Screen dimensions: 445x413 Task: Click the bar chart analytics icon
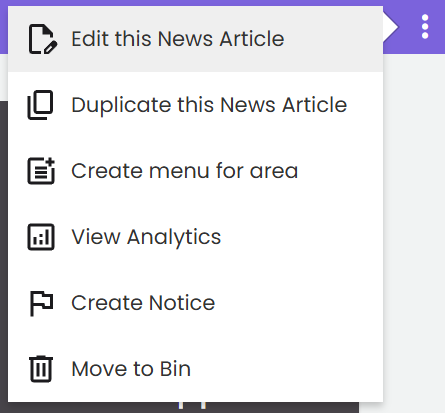point(41,237)
